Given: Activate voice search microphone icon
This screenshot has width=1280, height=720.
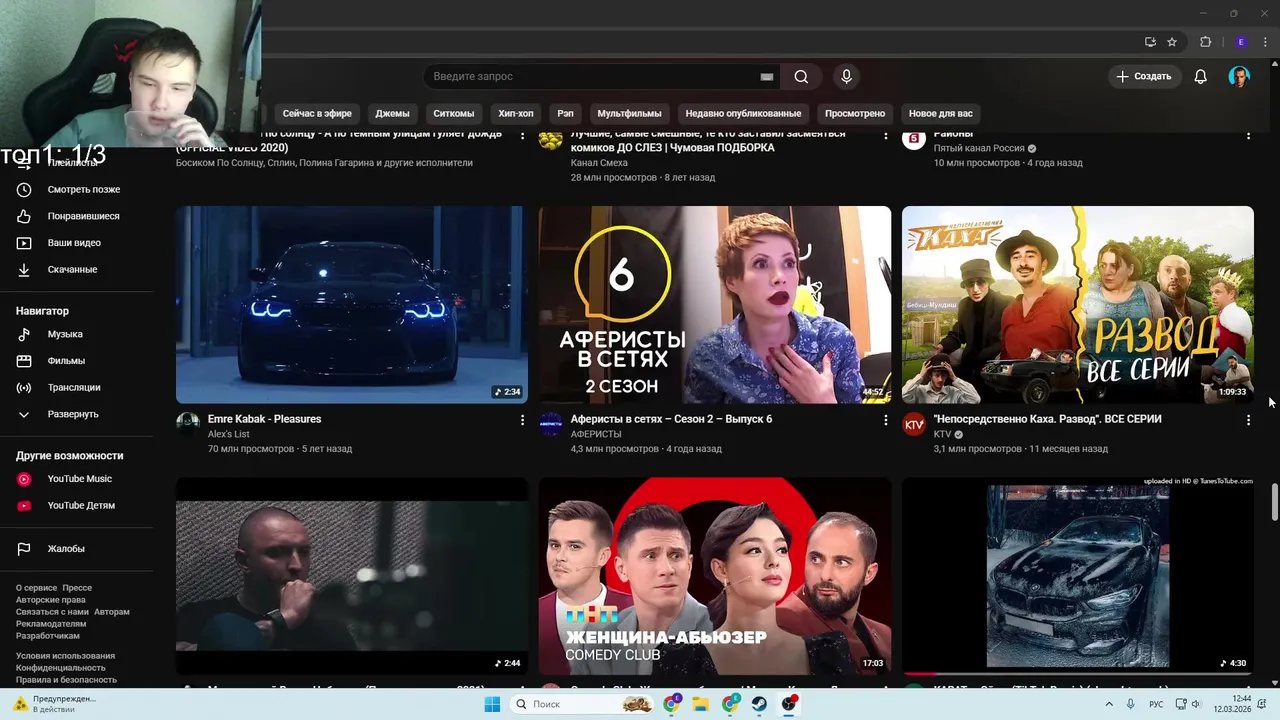Looking at the screenshot, I should coord(847,77).
